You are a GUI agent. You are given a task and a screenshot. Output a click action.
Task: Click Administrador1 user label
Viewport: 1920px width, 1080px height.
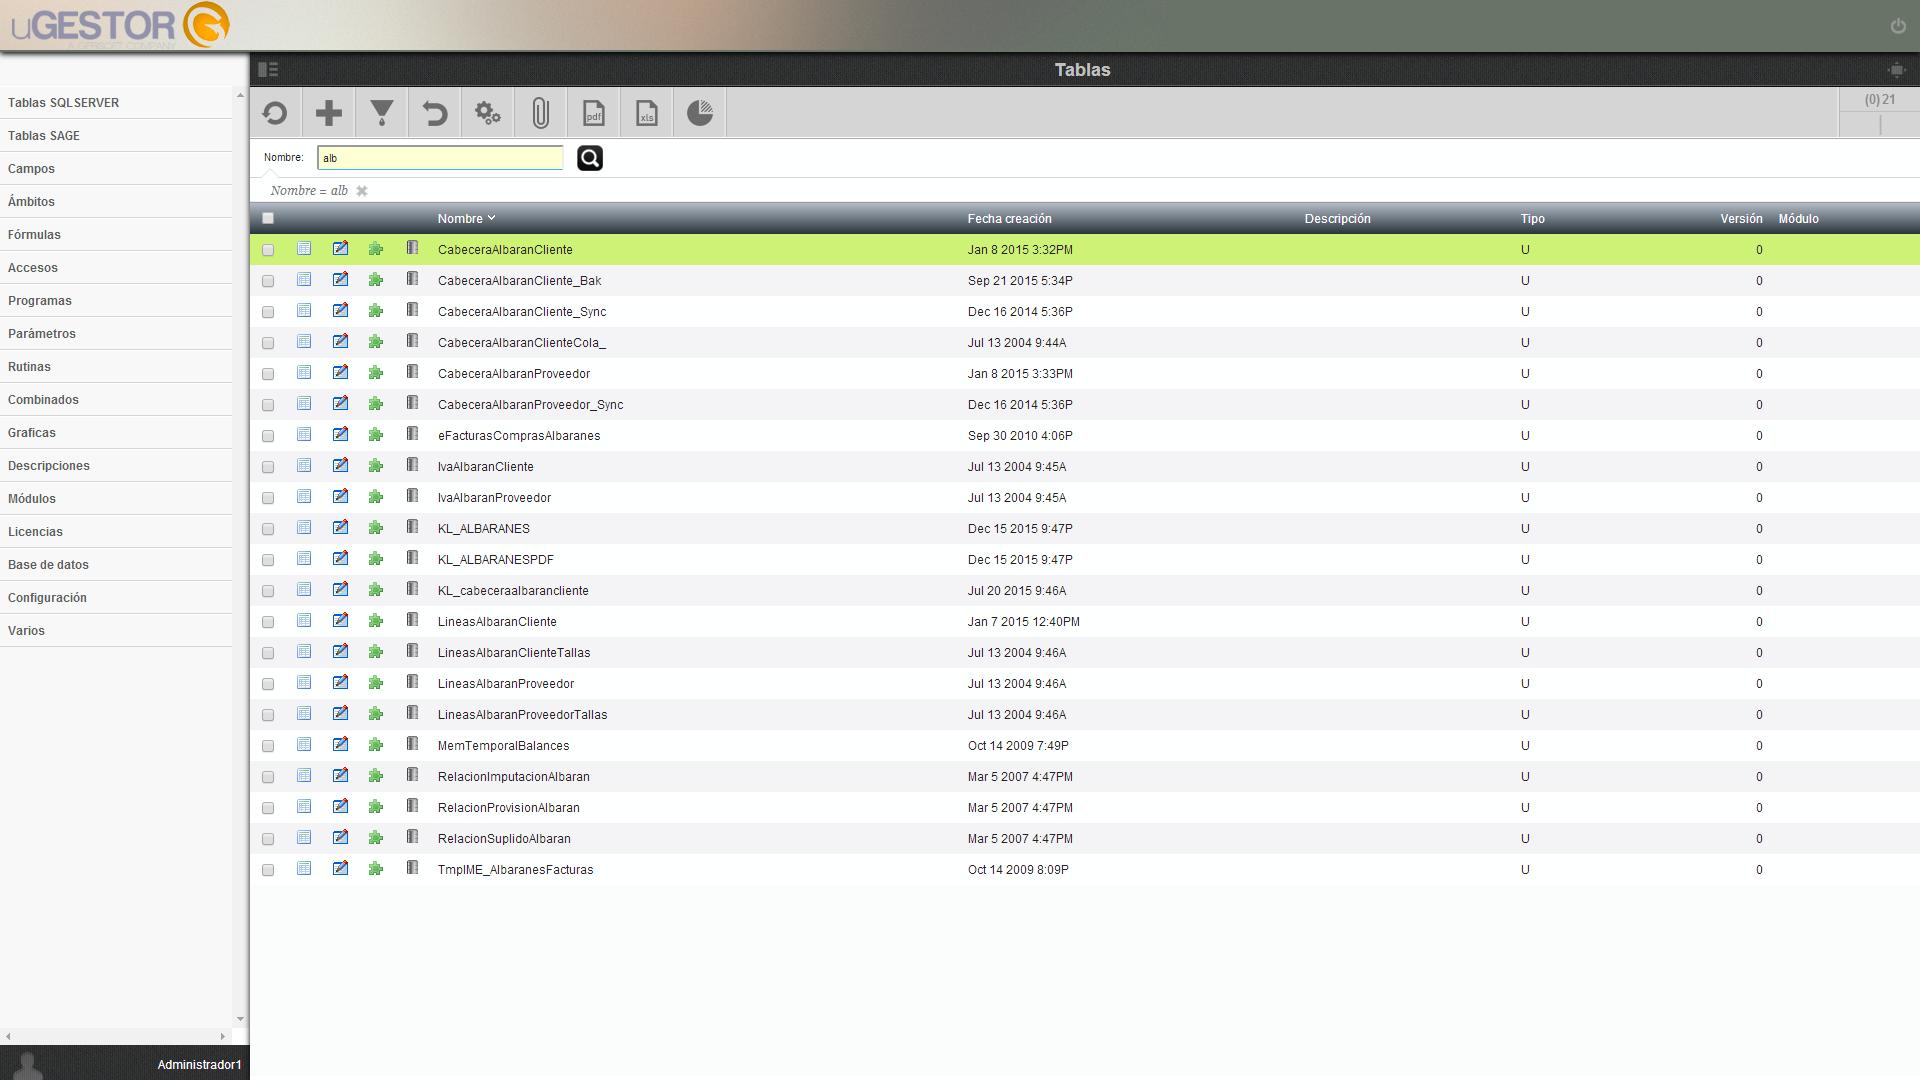pos(199,1065)
